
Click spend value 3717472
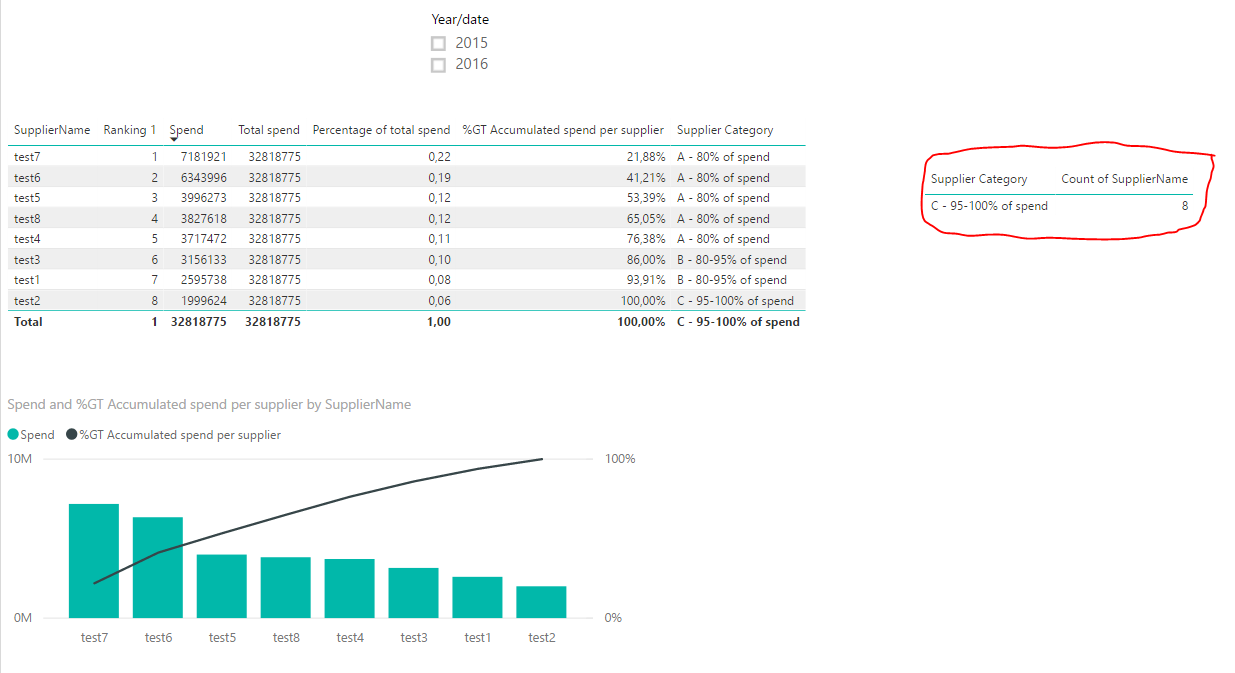pos(203,239)
